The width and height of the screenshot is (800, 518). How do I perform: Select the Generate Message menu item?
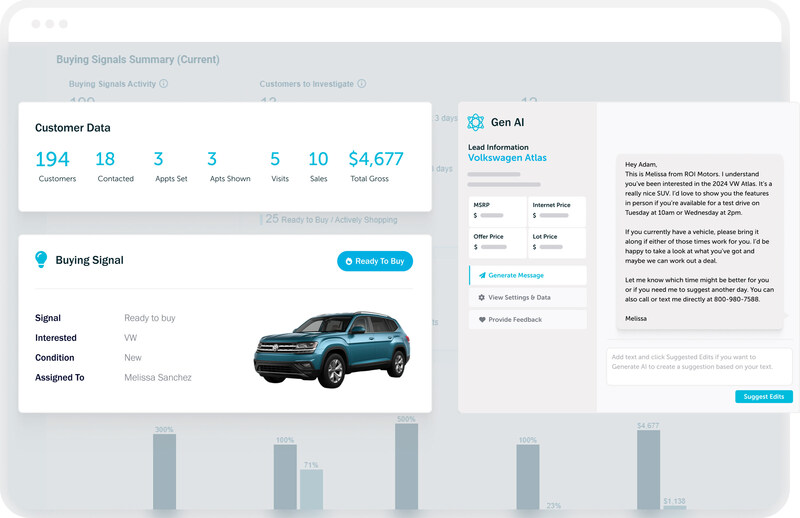[529, 275]
